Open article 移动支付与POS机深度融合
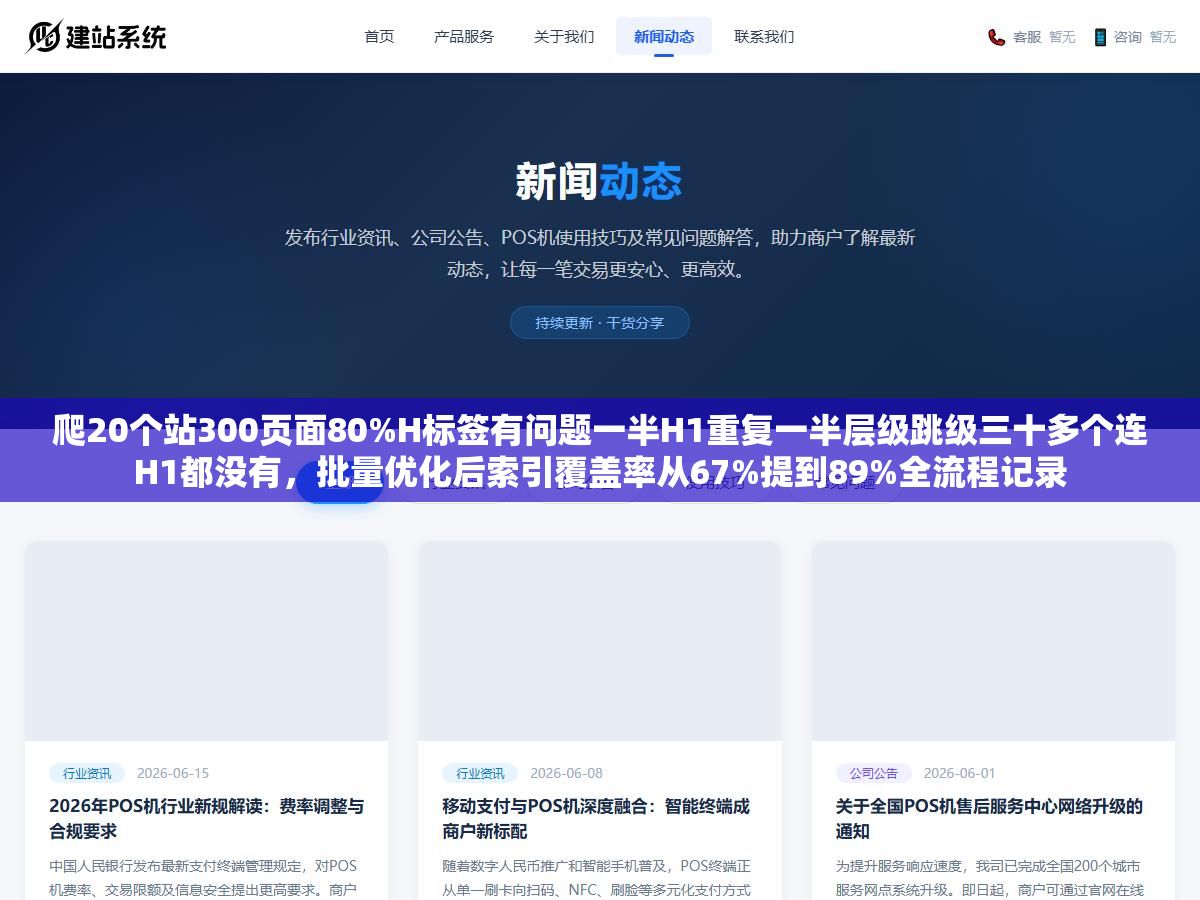This screenshot has width=1200, height=900. pyautogui.click(x=596, y=818)
